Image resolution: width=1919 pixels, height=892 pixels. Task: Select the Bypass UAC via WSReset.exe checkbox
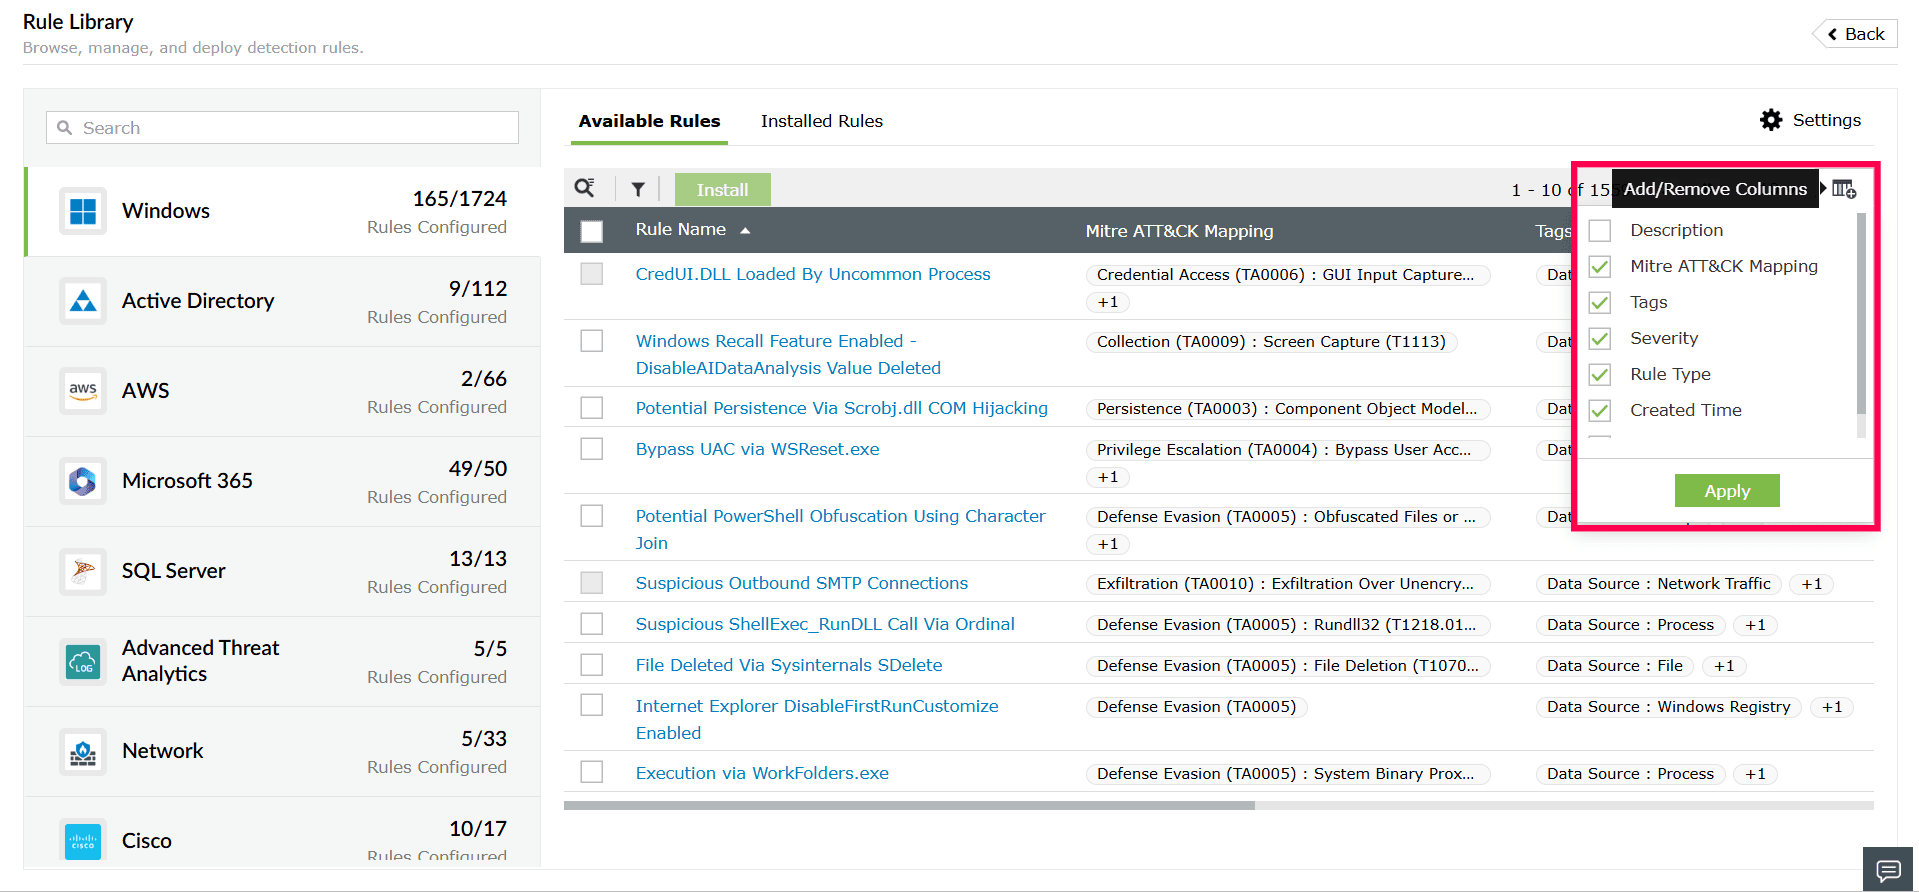click(x=592, y=449)
